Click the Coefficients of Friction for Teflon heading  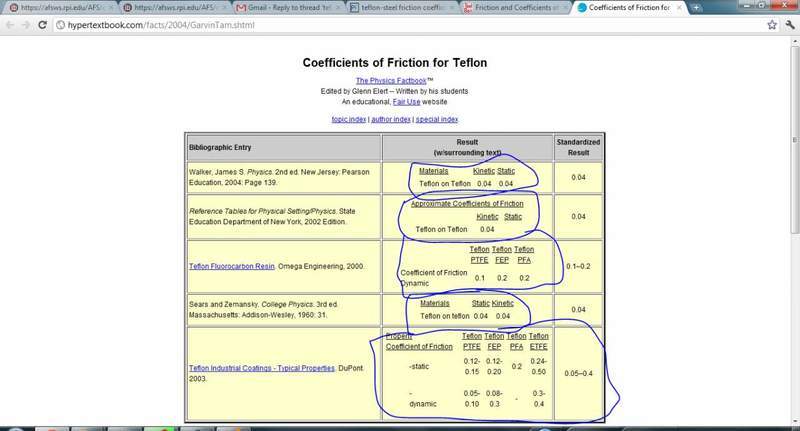coord(395,63)
